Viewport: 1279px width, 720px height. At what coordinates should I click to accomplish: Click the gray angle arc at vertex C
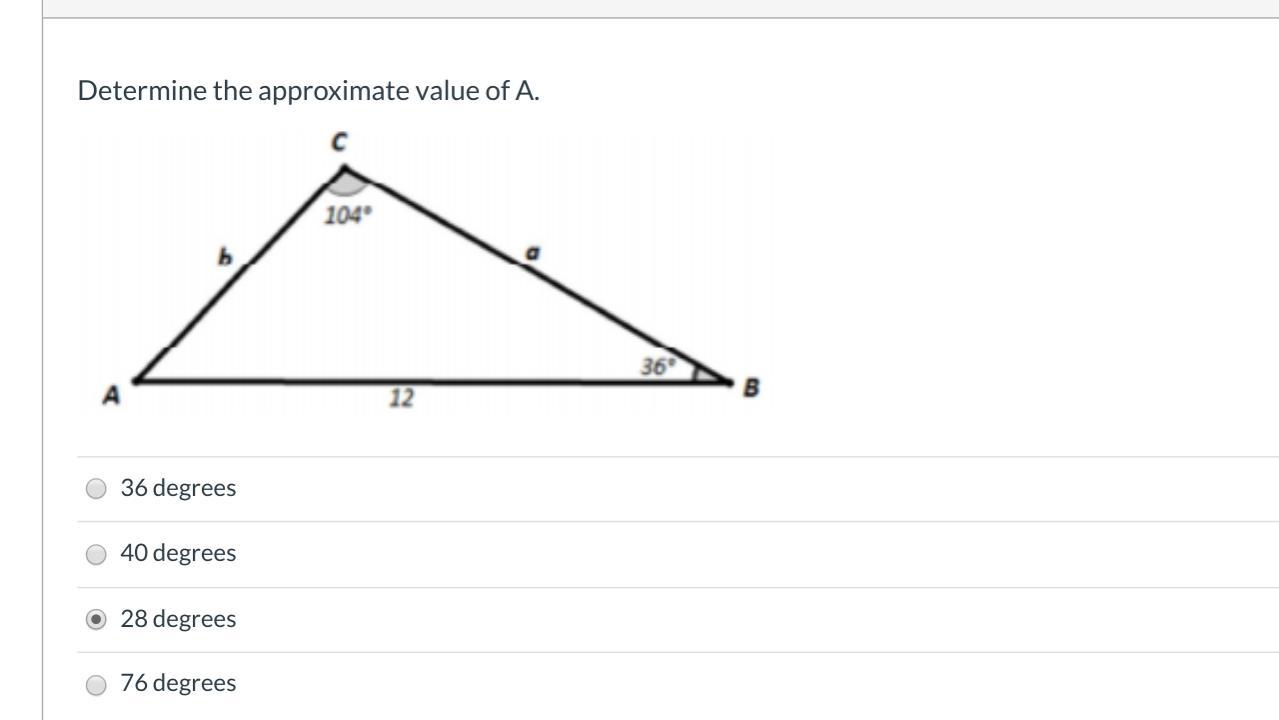point(346,185)
